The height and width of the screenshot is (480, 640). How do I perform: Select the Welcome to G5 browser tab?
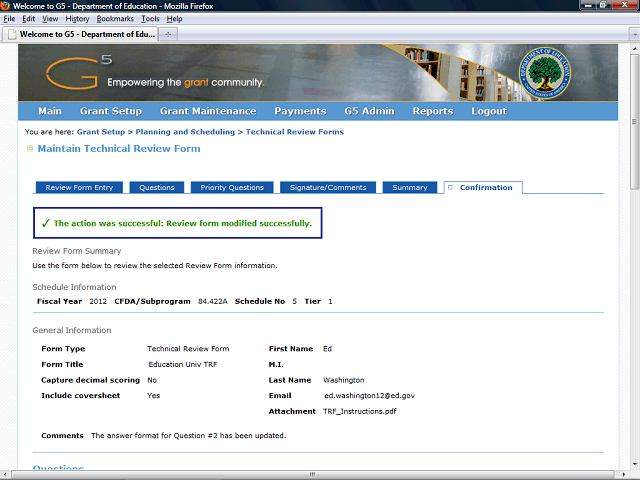(80, 34)
